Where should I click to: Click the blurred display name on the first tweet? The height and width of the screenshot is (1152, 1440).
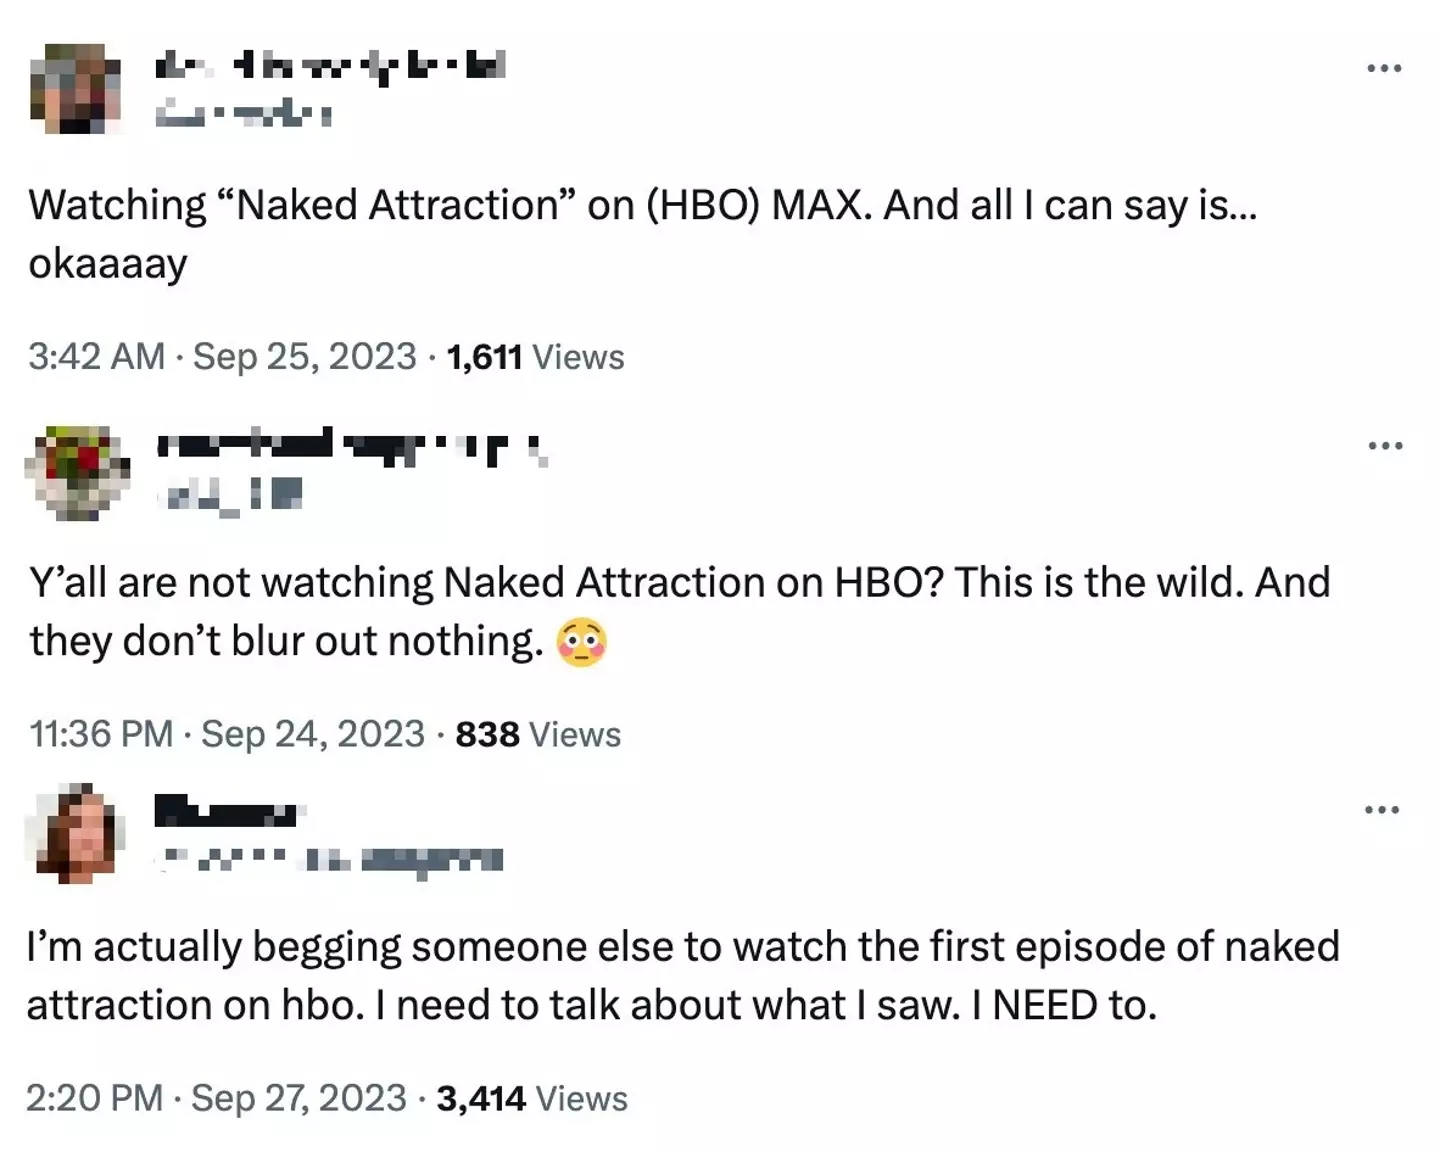click(330, 67)
